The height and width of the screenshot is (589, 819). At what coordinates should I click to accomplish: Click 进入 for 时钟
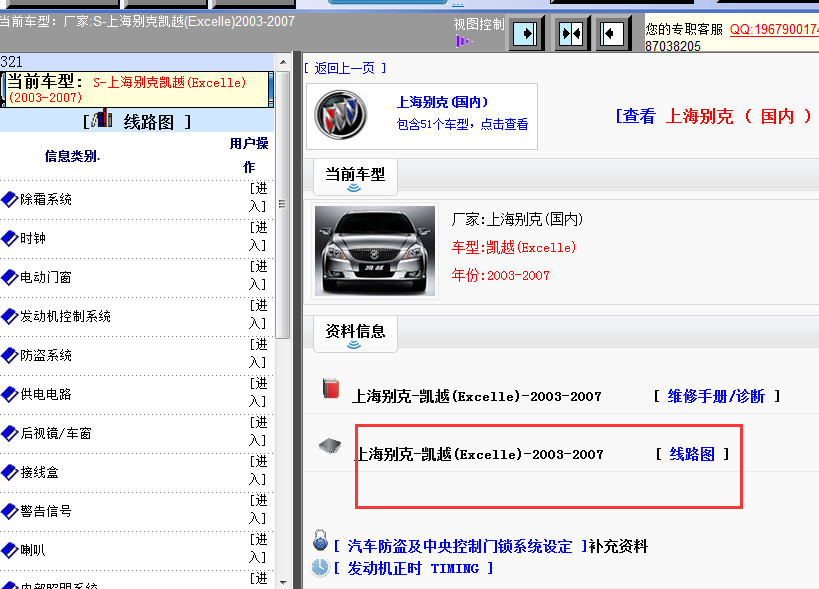point(258,237)
